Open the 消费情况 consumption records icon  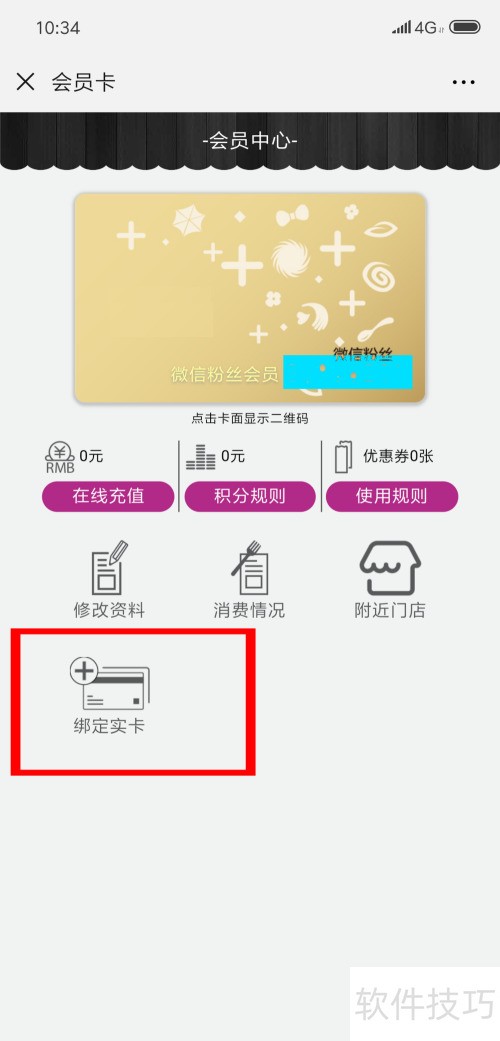(250, 568)
